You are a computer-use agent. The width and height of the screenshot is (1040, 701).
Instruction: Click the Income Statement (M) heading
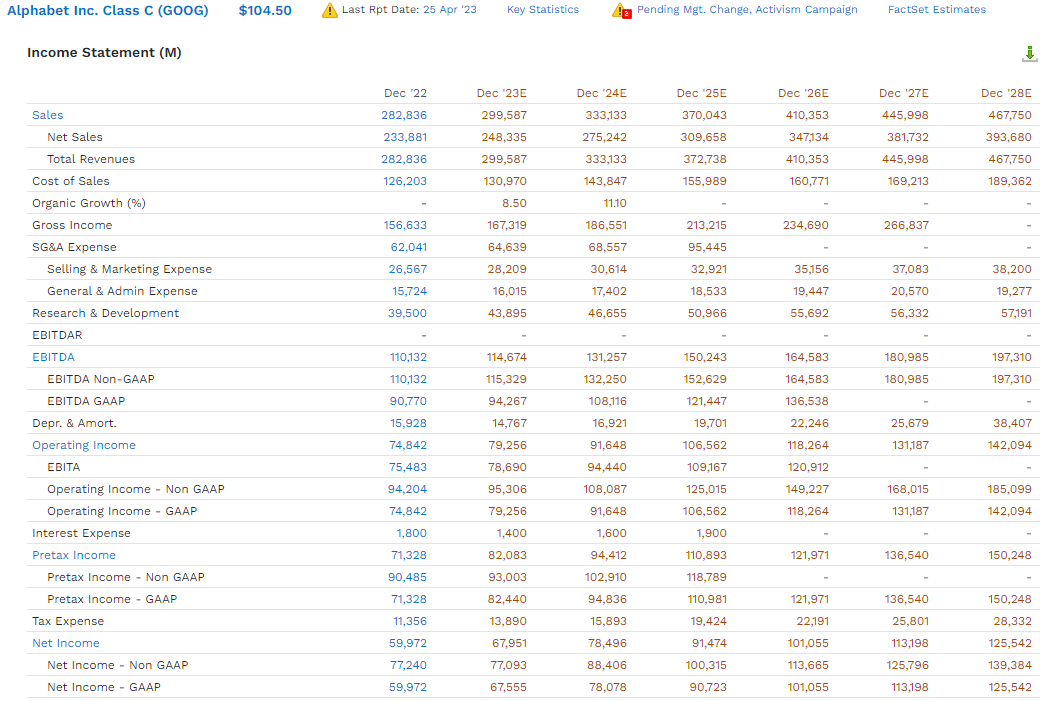[104, 52]
